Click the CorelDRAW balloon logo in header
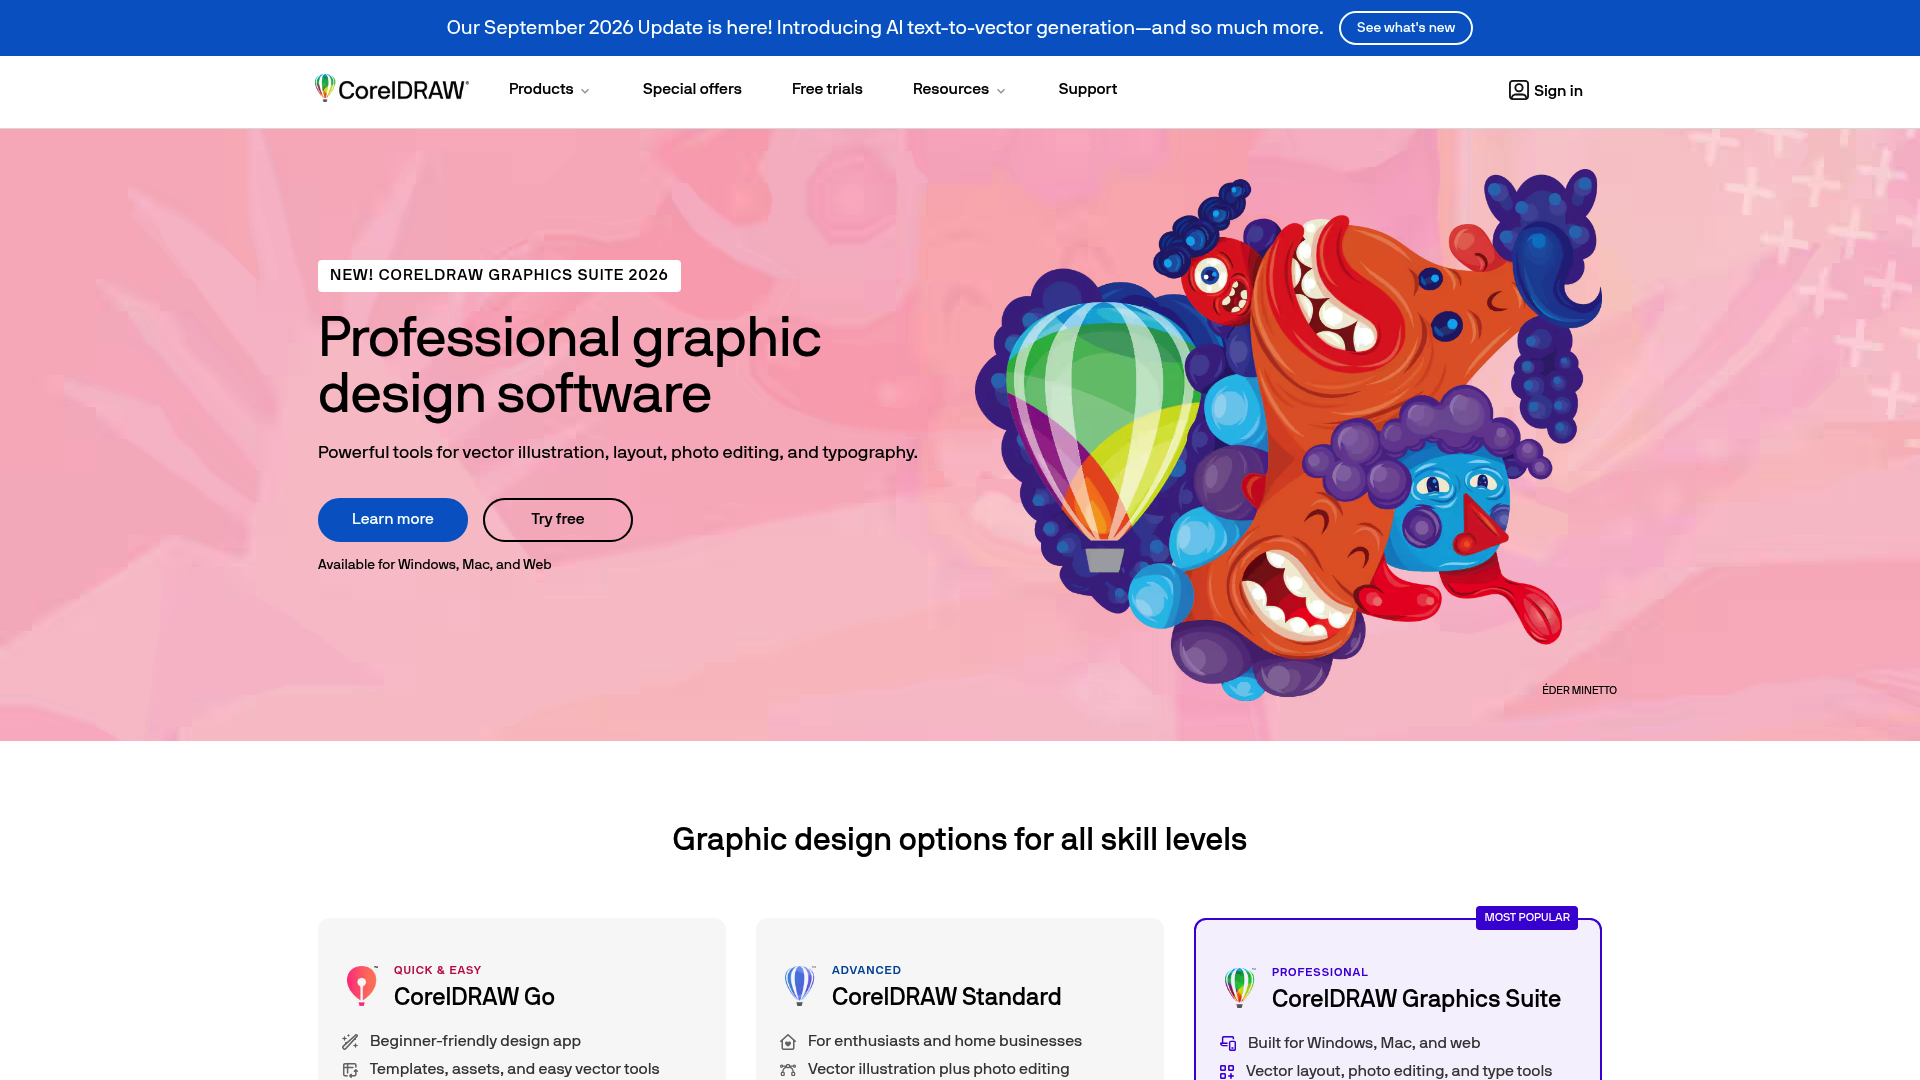Screen dimensions: 1920x1080 point(325,88)
